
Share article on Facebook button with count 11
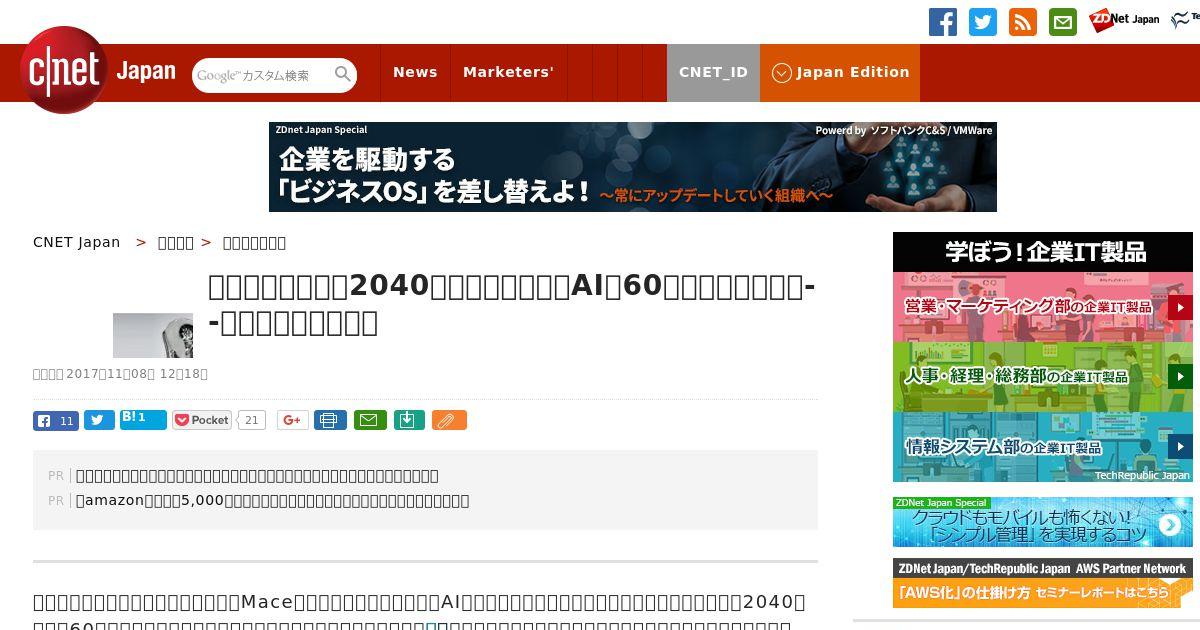click(x=56, y=420)
